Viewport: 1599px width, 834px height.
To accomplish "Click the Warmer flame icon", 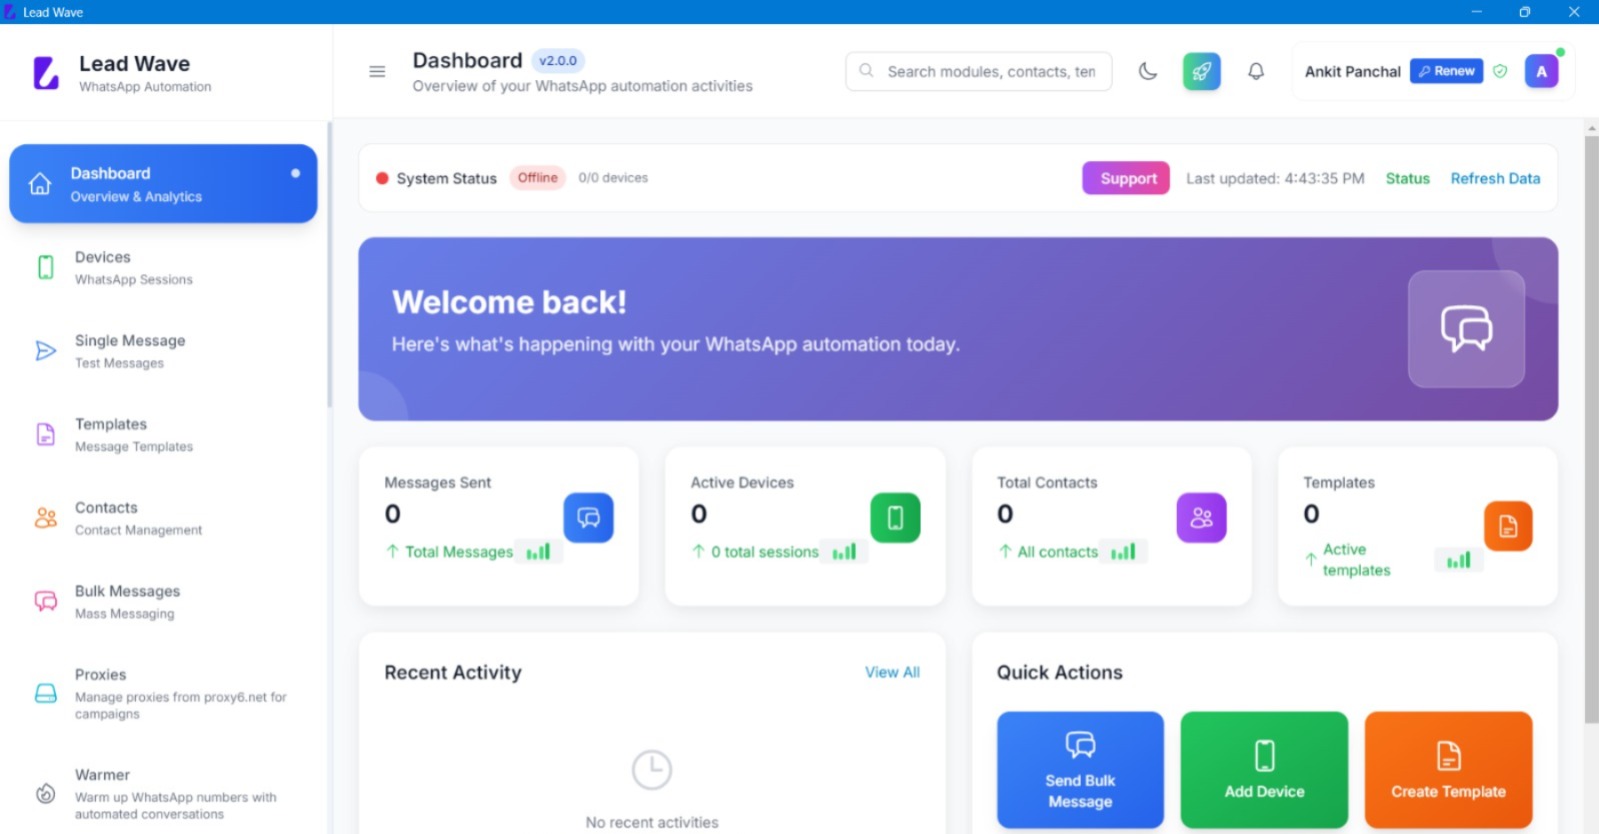I will 46,793.
